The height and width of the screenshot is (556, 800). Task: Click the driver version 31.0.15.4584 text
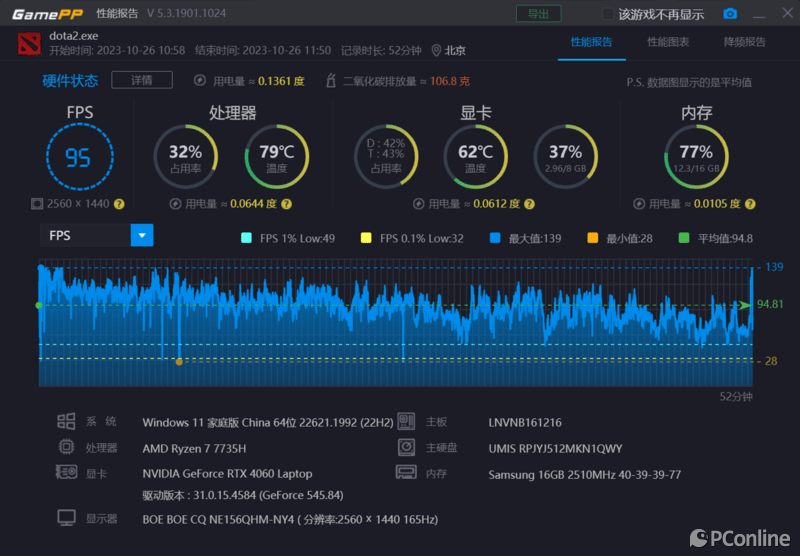pyautogui.click(x=243, y=495)
